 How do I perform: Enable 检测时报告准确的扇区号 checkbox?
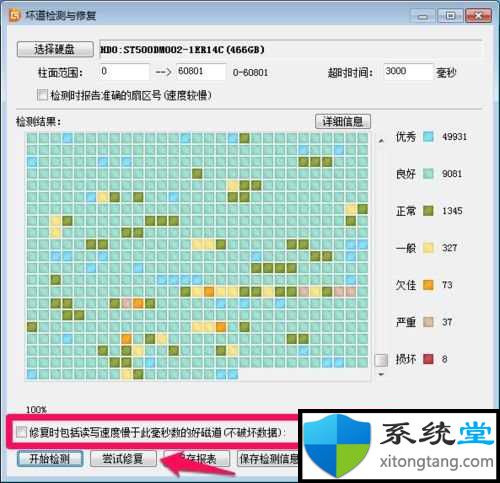(x=42, y=95)
